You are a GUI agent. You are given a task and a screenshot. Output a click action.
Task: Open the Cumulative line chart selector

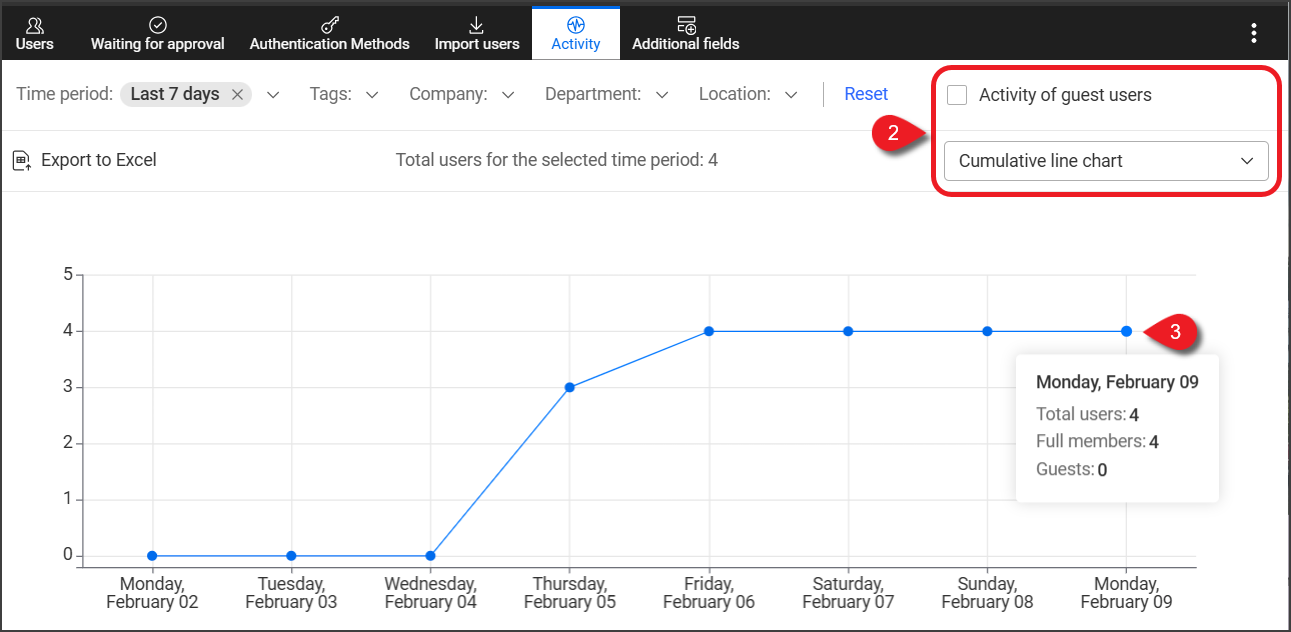pyautogui.click(x=1105, y=161)
